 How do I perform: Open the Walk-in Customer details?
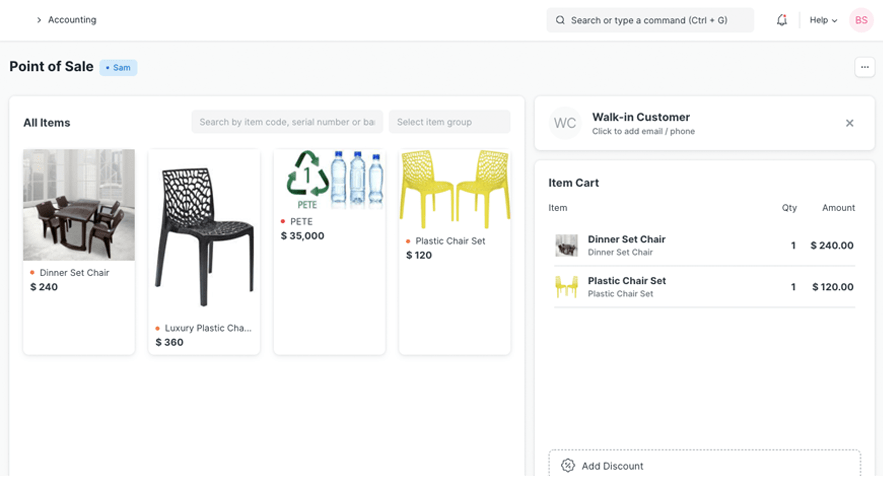[x=641, y=117]
